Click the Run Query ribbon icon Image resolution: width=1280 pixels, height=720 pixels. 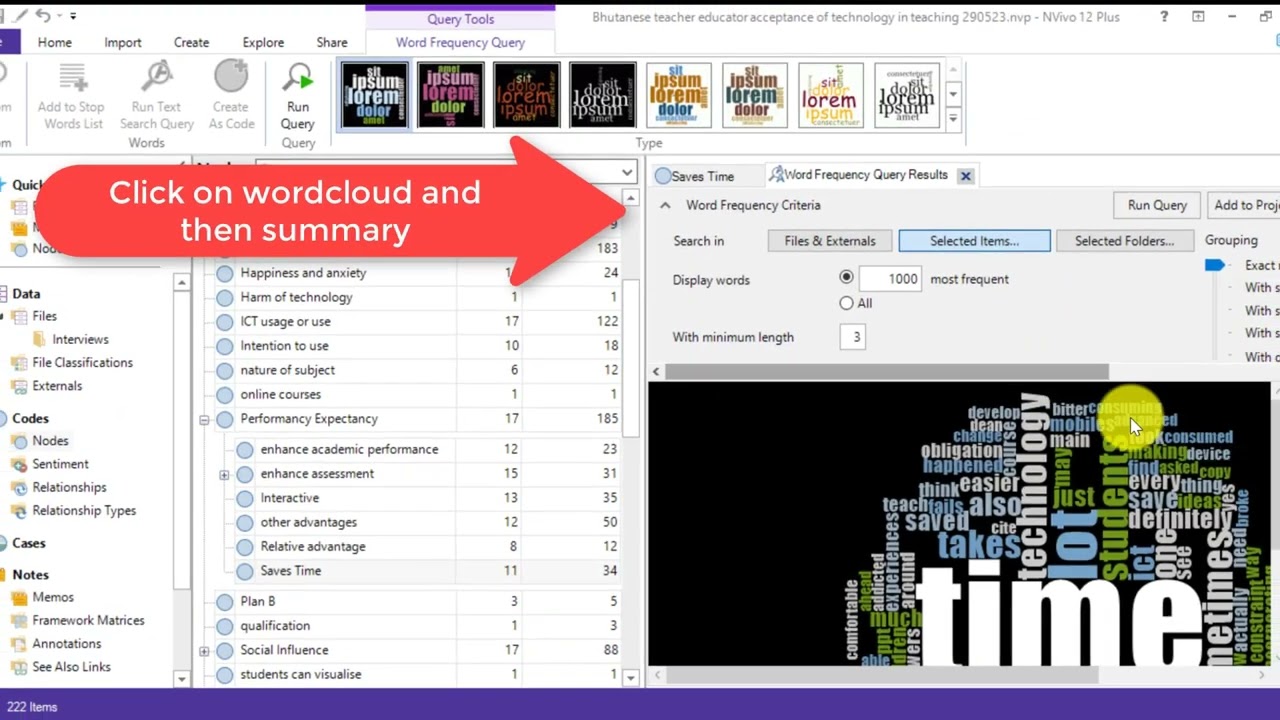[298, 97]
